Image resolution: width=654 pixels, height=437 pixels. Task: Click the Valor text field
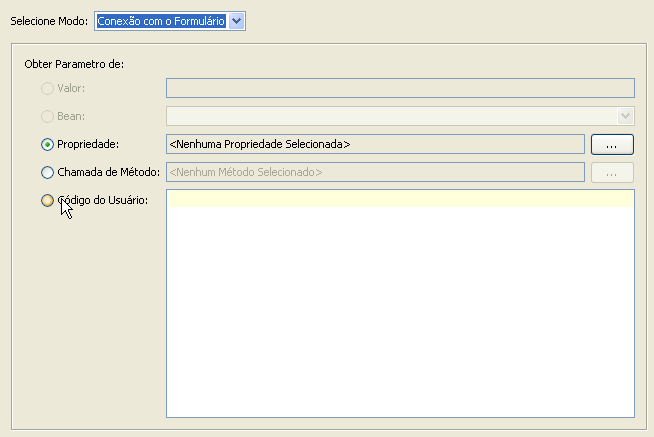click(400, 88)
